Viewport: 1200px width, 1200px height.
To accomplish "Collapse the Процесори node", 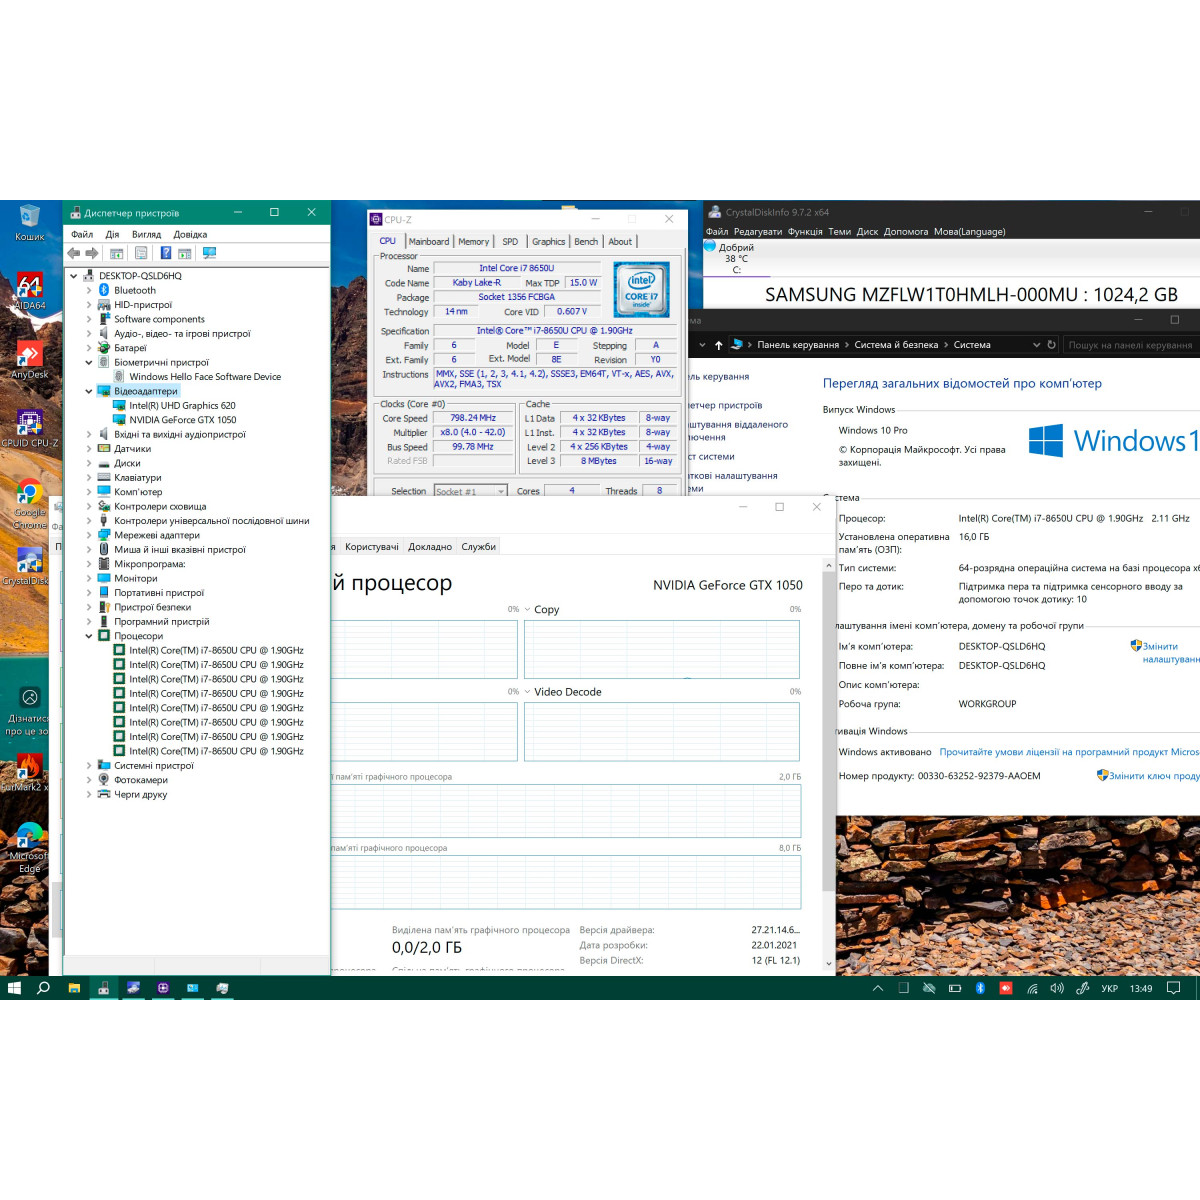I will pos(88,636).
